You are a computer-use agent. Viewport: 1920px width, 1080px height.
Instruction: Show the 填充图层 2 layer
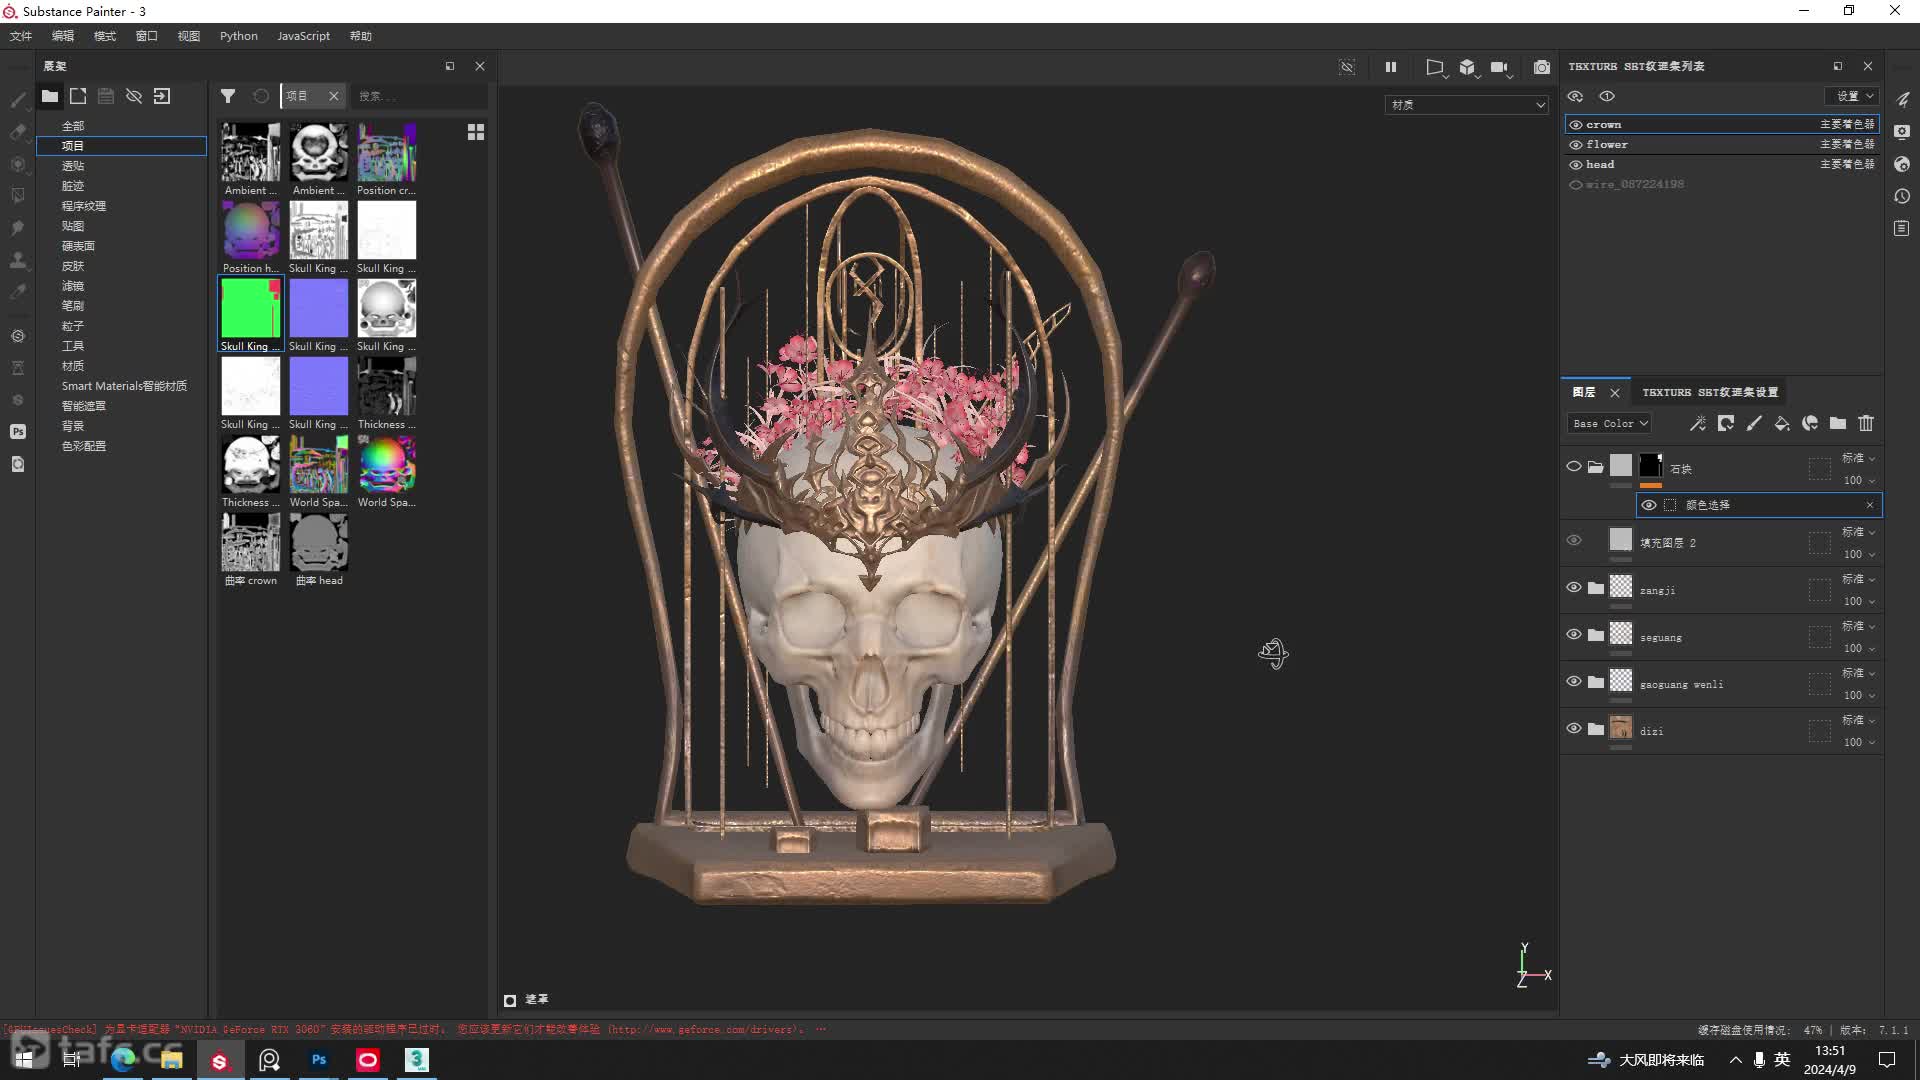tap(1574, 541)
